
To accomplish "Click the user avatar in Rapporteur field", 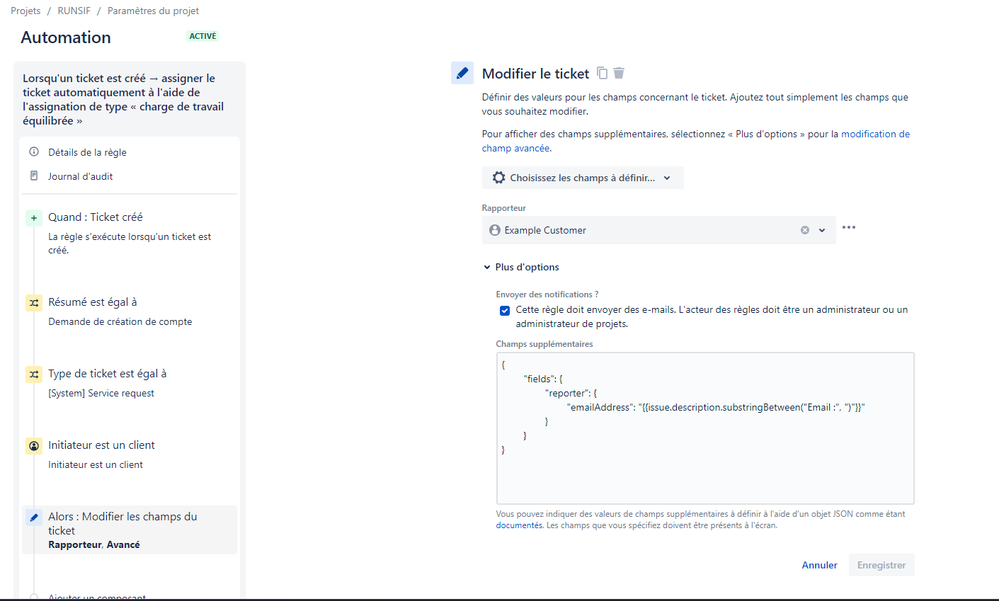I will pos(494,230).
